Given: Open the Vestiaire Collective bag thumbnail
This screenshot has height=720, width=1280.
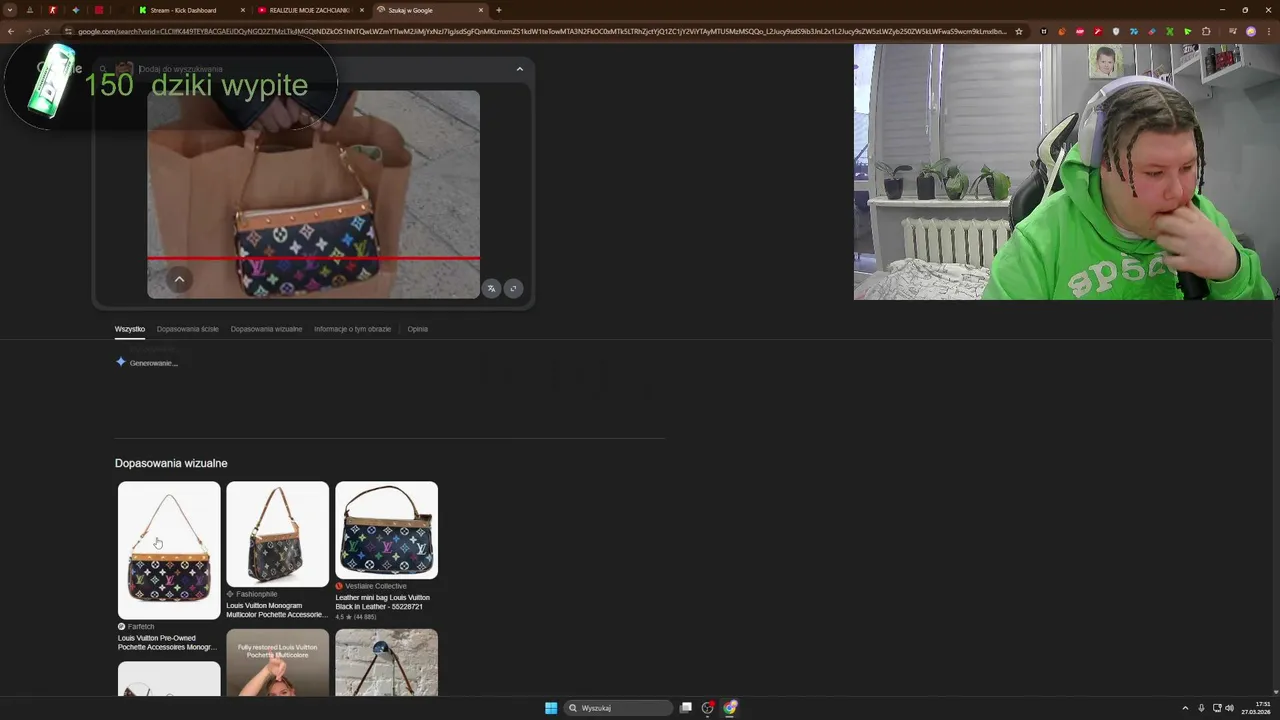Looking at the screenshot, I should click(386, 530).
